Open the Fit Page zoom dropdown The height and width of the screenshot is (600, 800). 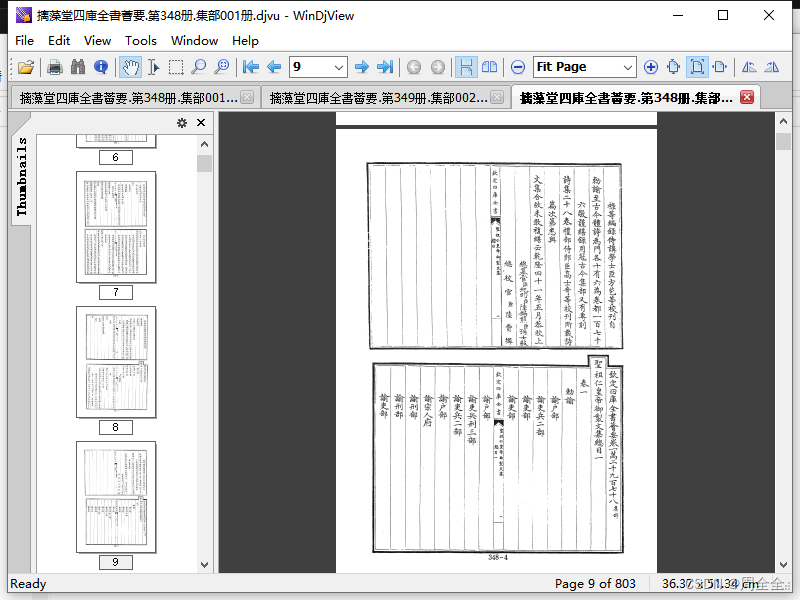[x=628, y=67]
